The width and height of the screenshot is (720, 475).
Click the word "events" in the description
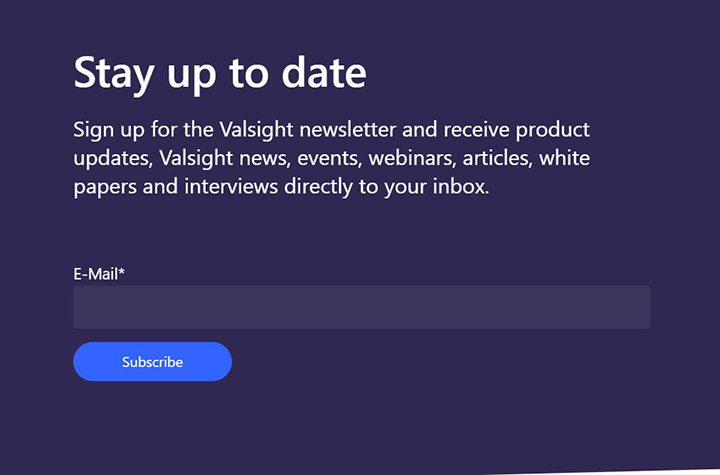coord(330,158)
